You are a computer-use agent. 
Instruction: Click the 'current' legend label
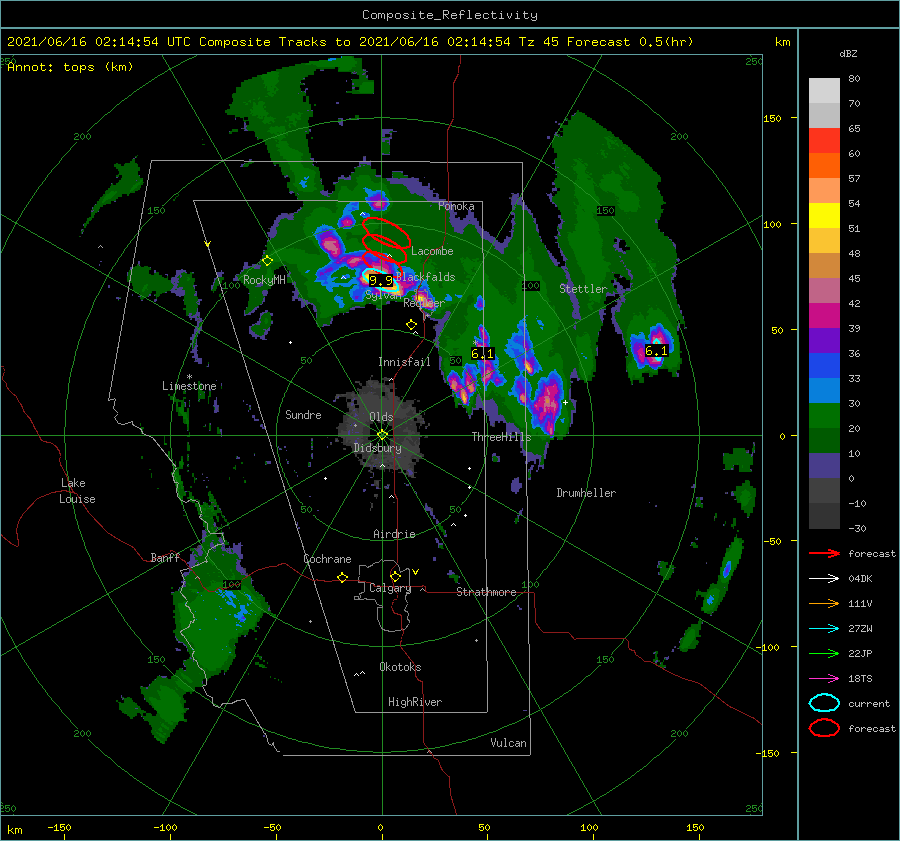click(869, 704)
